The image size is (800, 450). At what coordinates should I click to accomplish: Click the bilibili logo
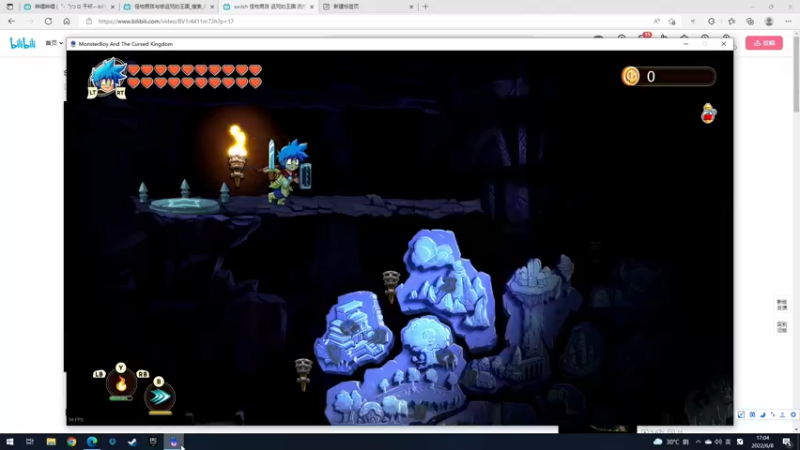22,43
